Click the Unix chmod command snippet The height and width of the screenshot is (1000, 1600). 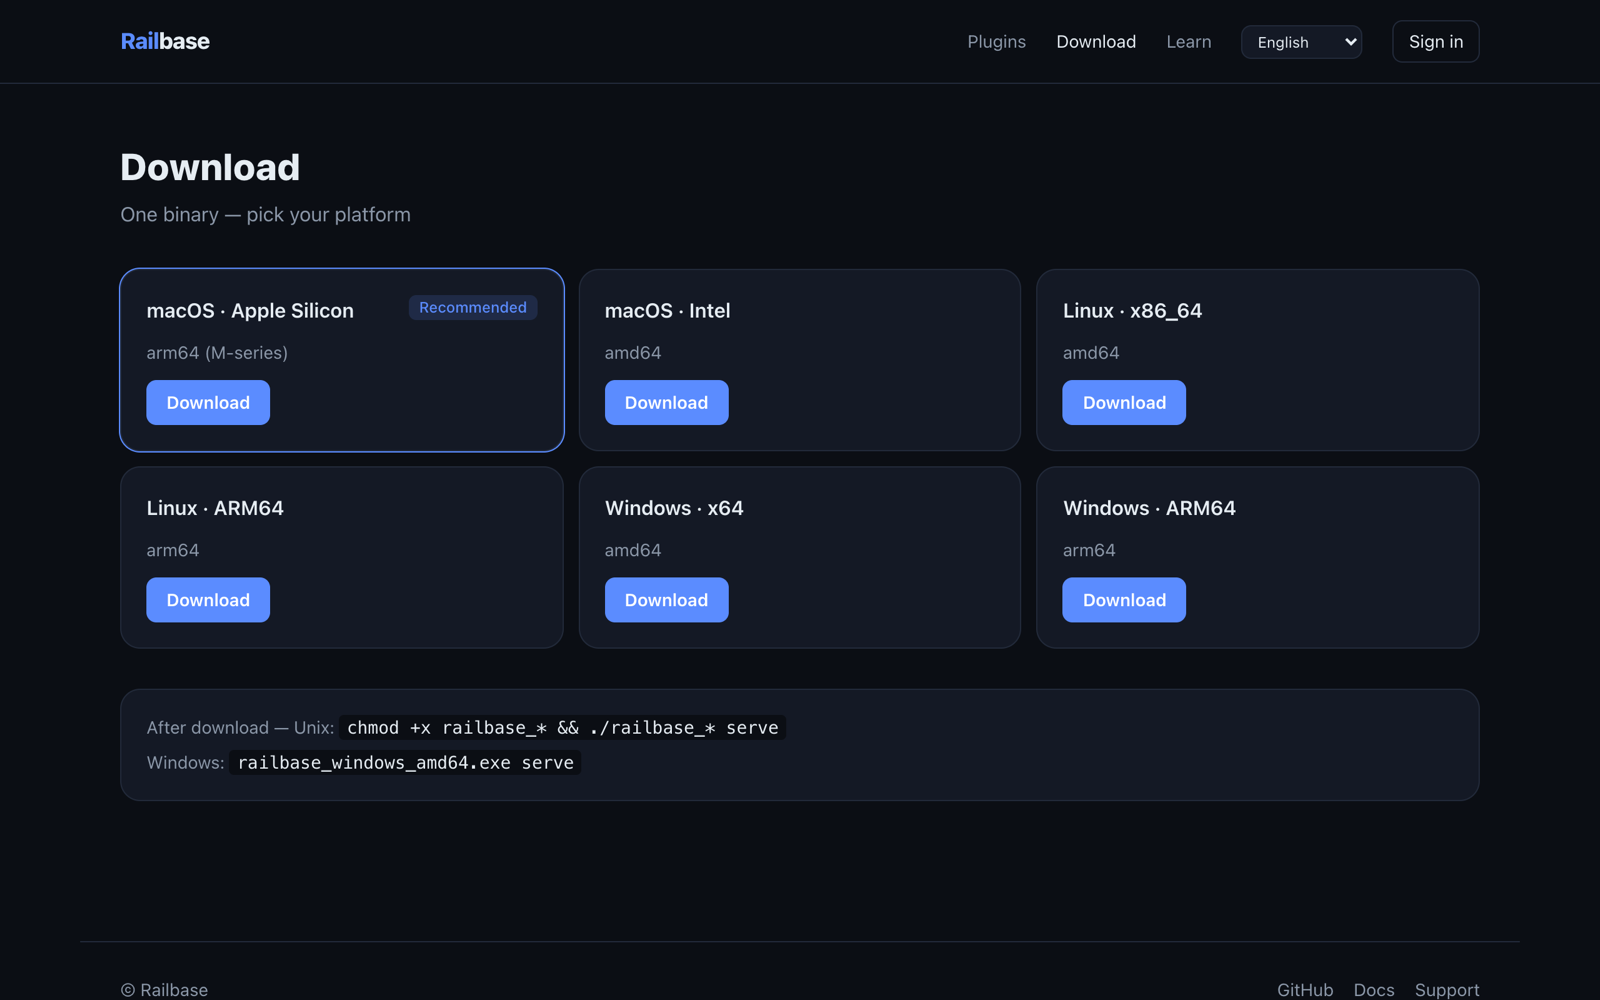(x=562, y=728)
